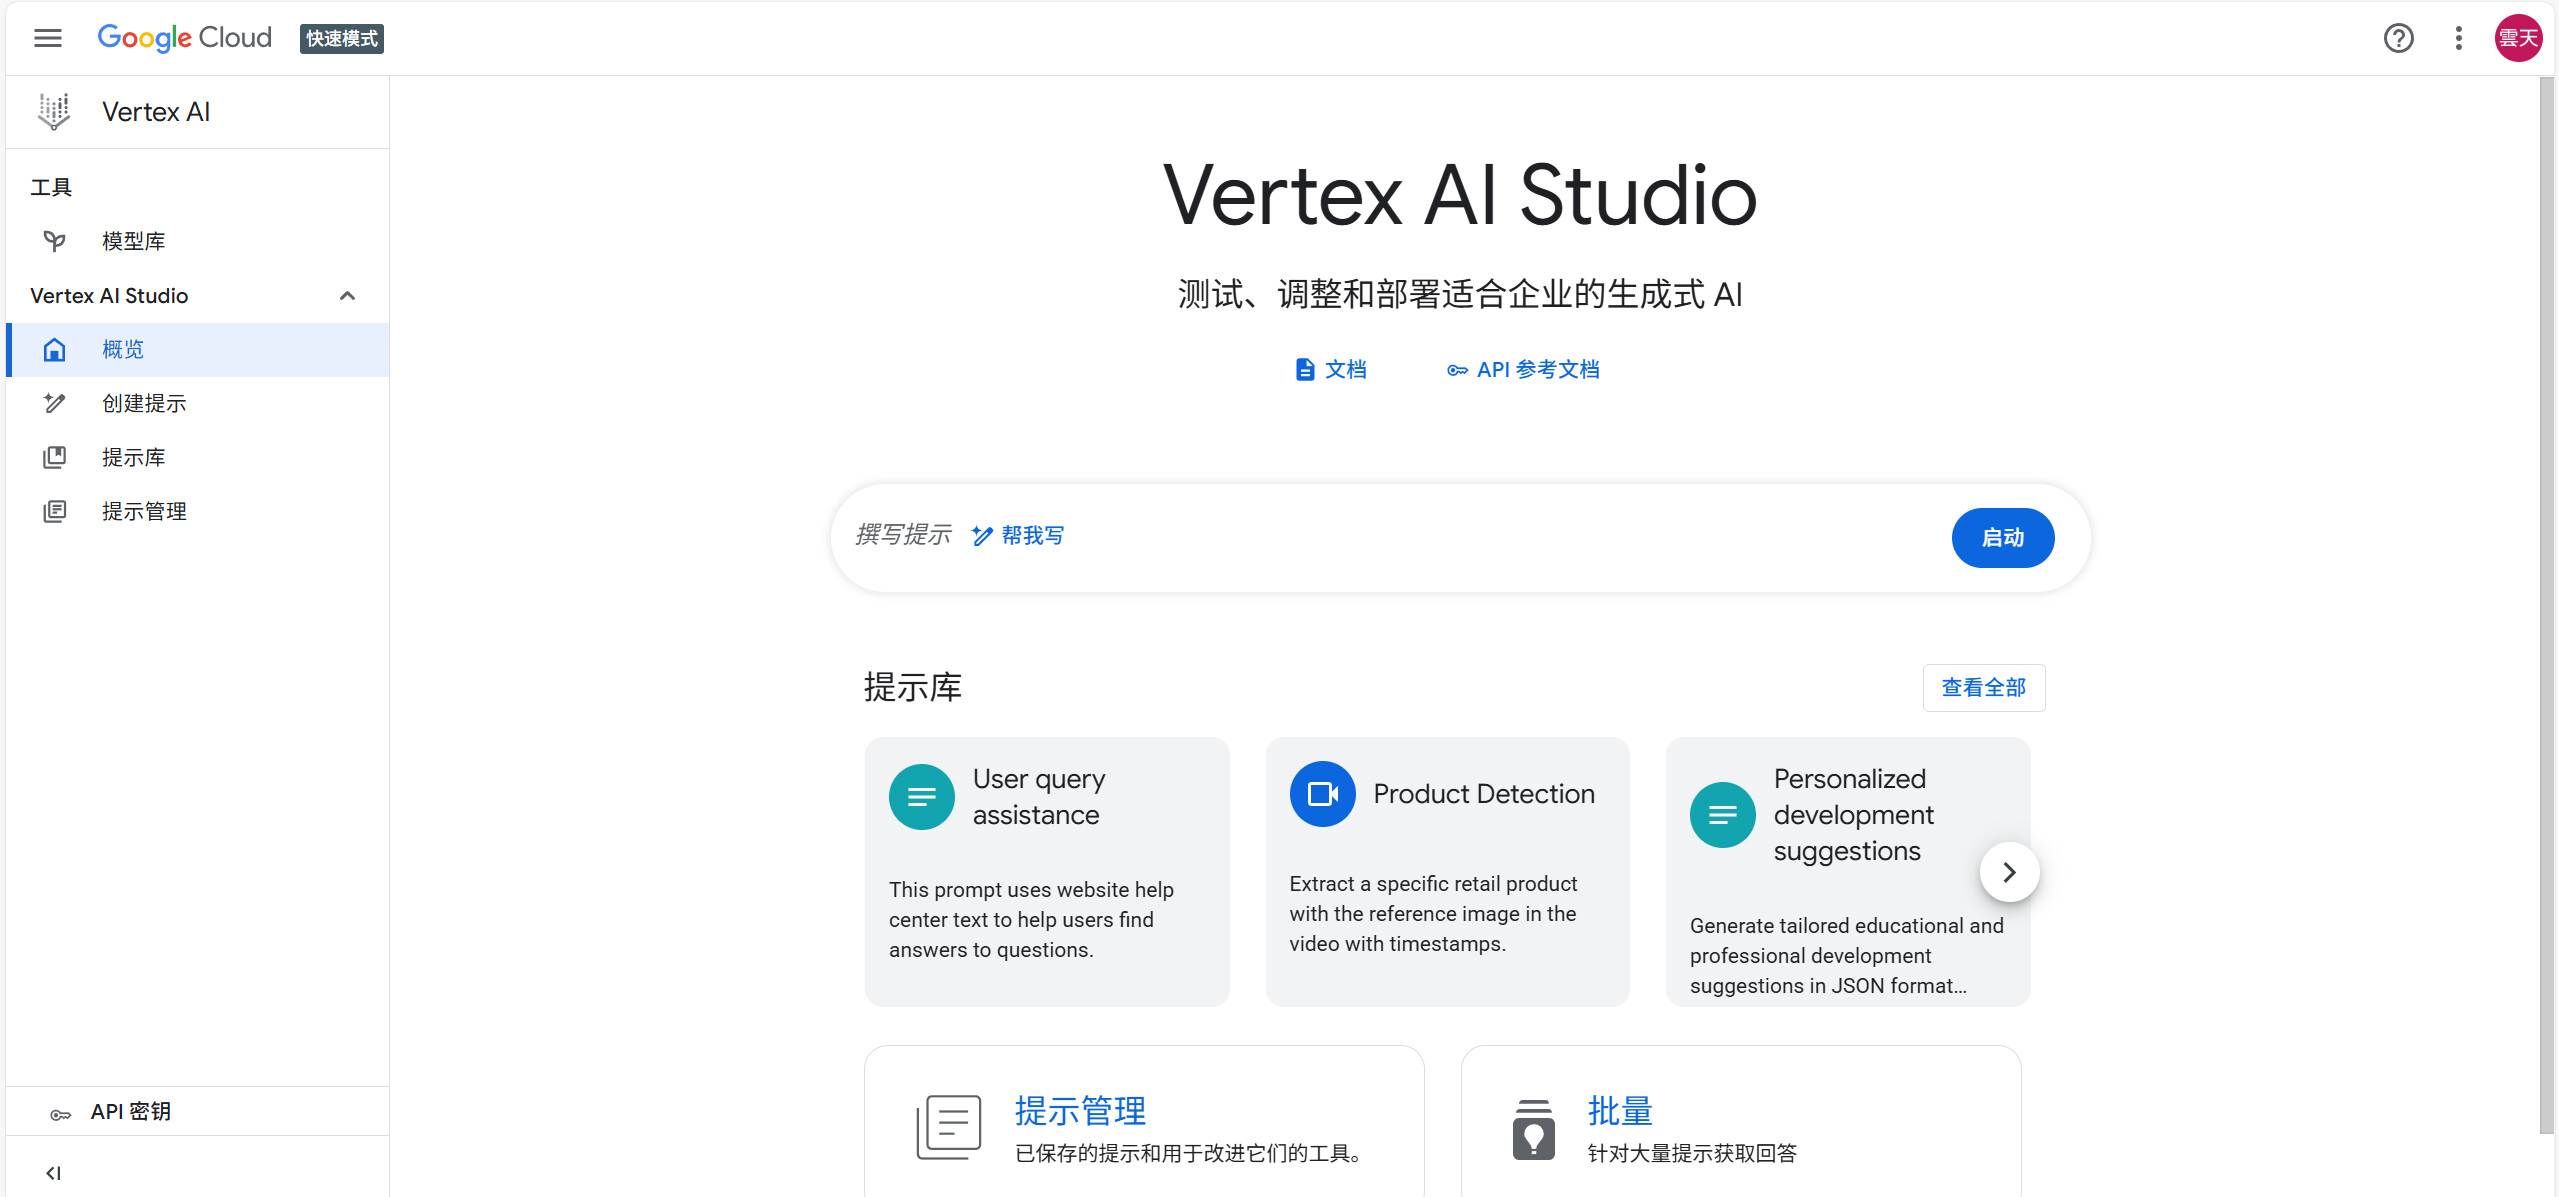Open the three-dot more options menu
2559x1197 pixels.
tap(2458, 38)
